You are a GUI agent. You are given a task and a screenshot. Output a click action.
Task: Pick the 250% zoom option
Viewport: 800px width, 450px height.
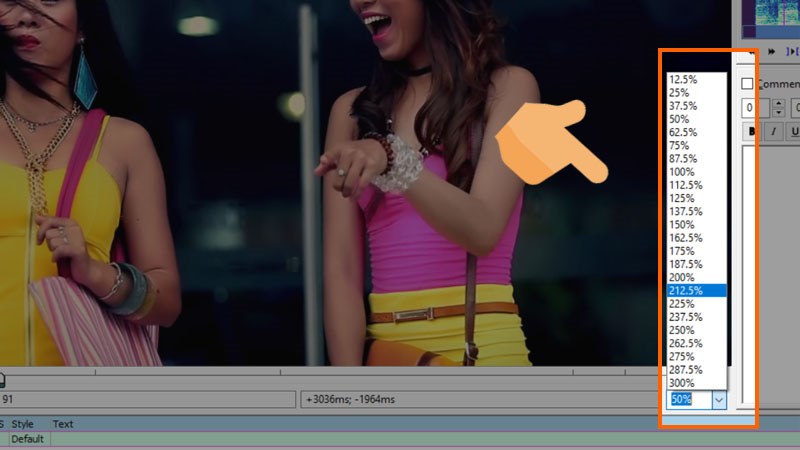click(696, 330)
